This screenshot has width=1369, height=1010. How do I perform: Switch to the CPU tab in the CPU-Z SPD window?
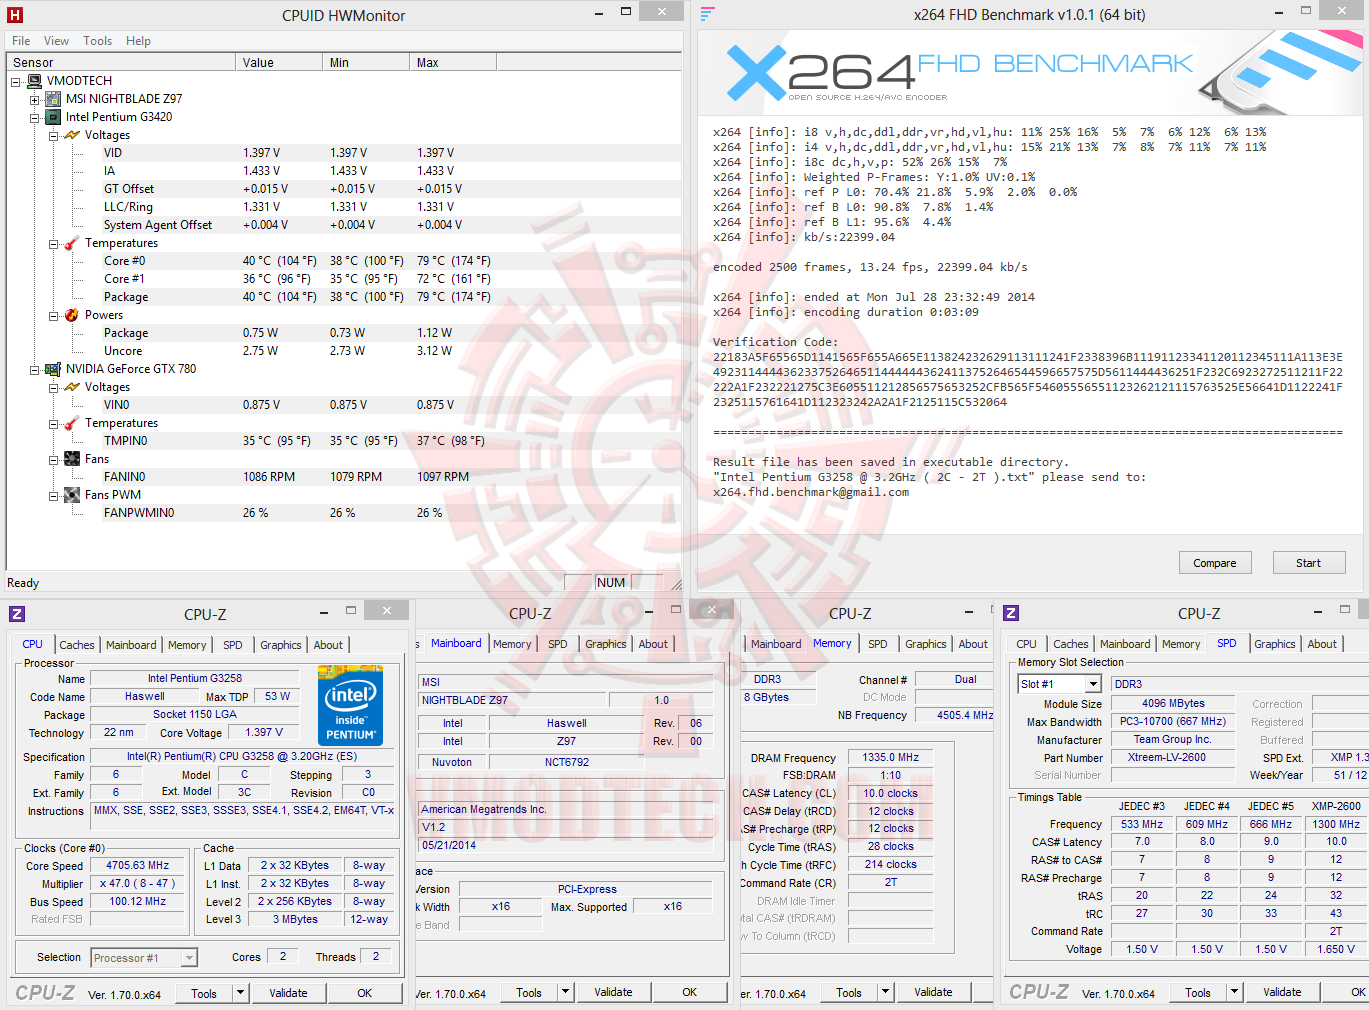coord(1026,644)
